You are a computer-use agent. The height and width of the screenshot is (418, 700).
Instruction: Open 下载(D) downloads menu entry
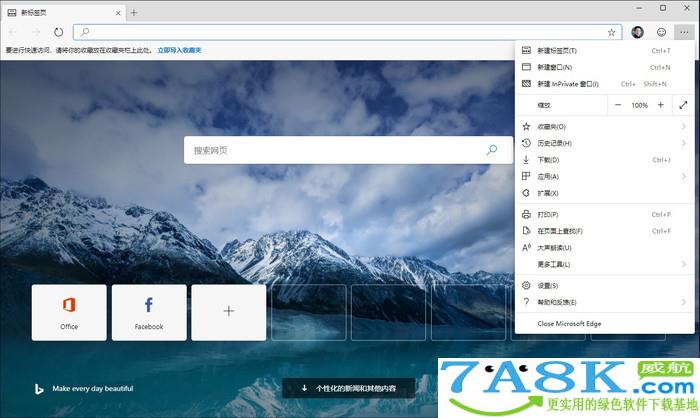tap(604, 160)
